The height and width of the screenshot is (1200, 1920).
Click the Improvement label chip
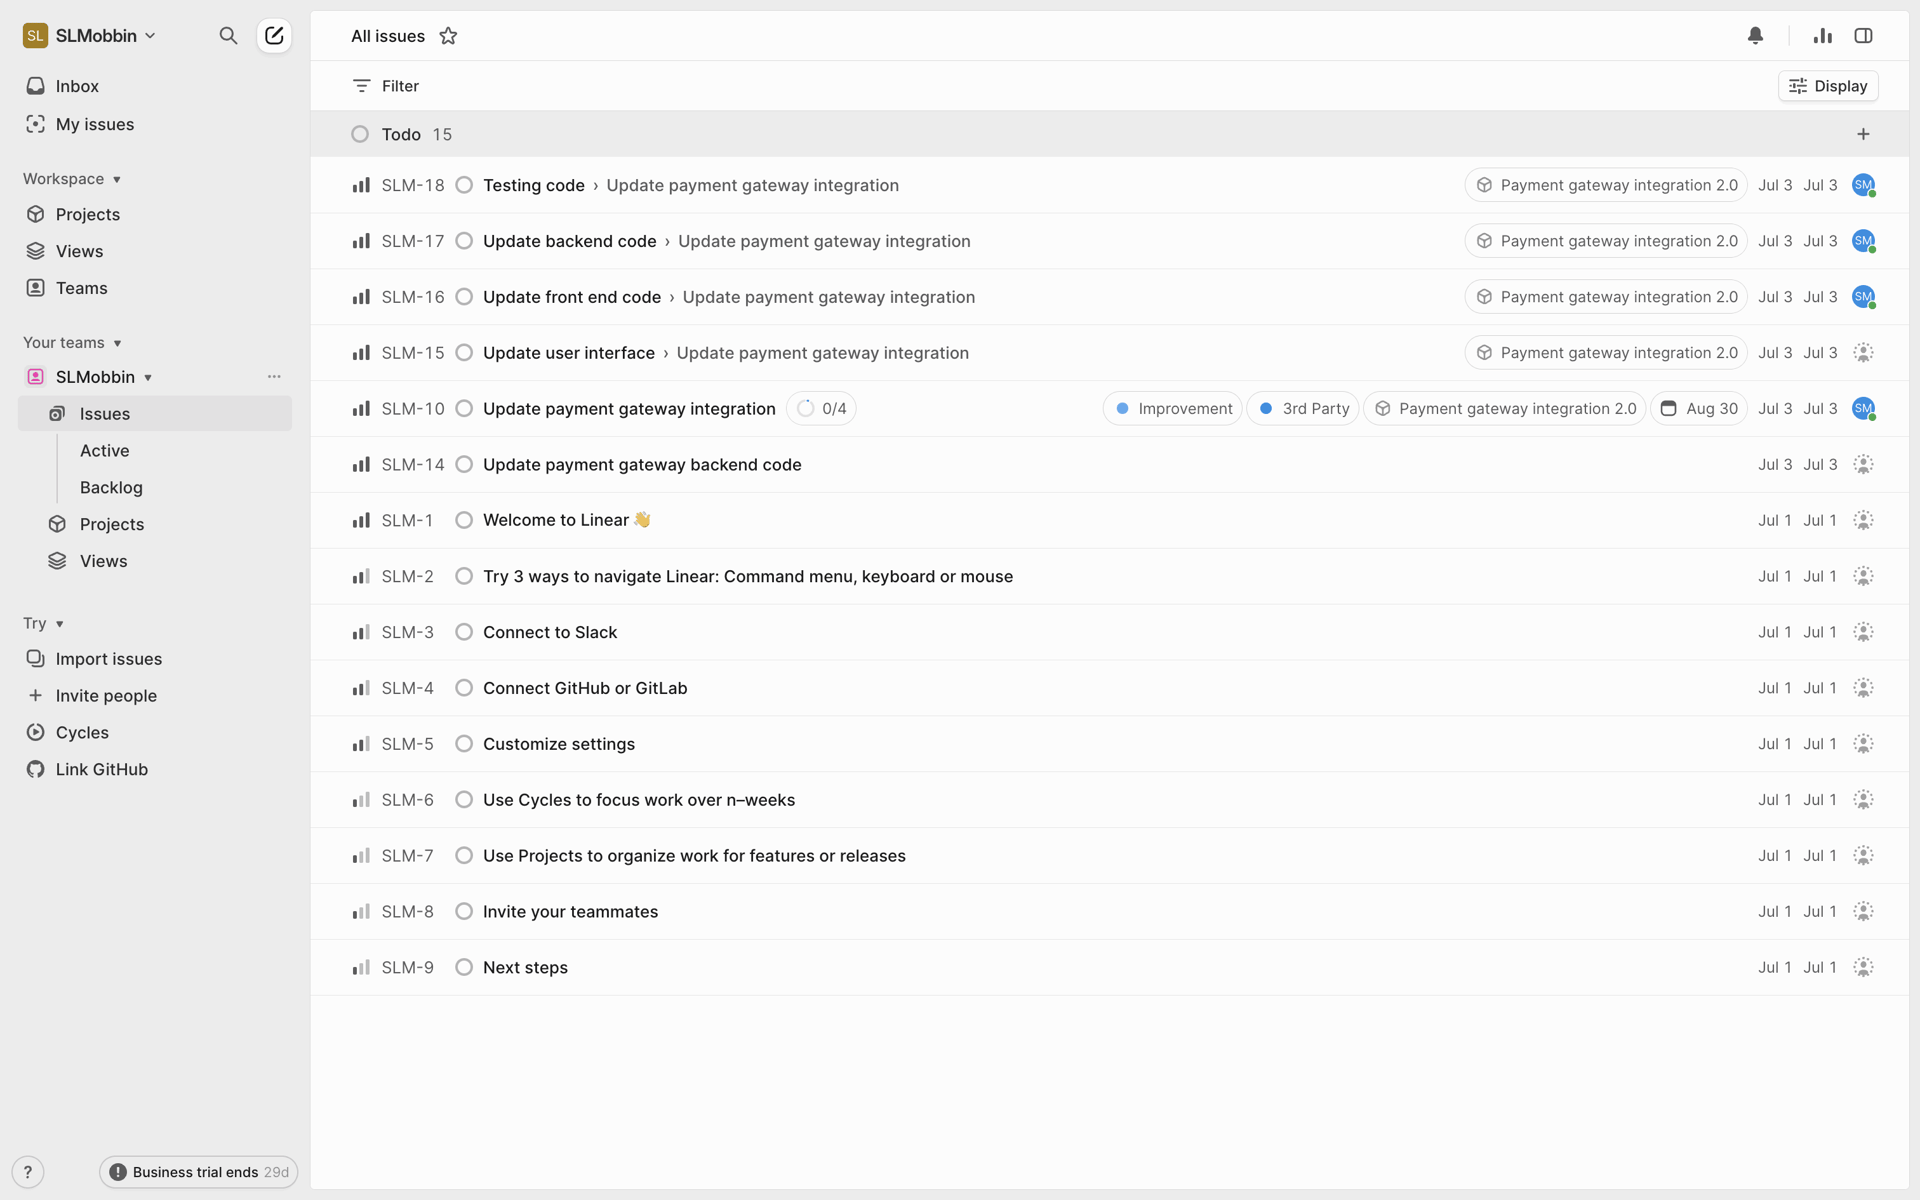[1173, 409]
